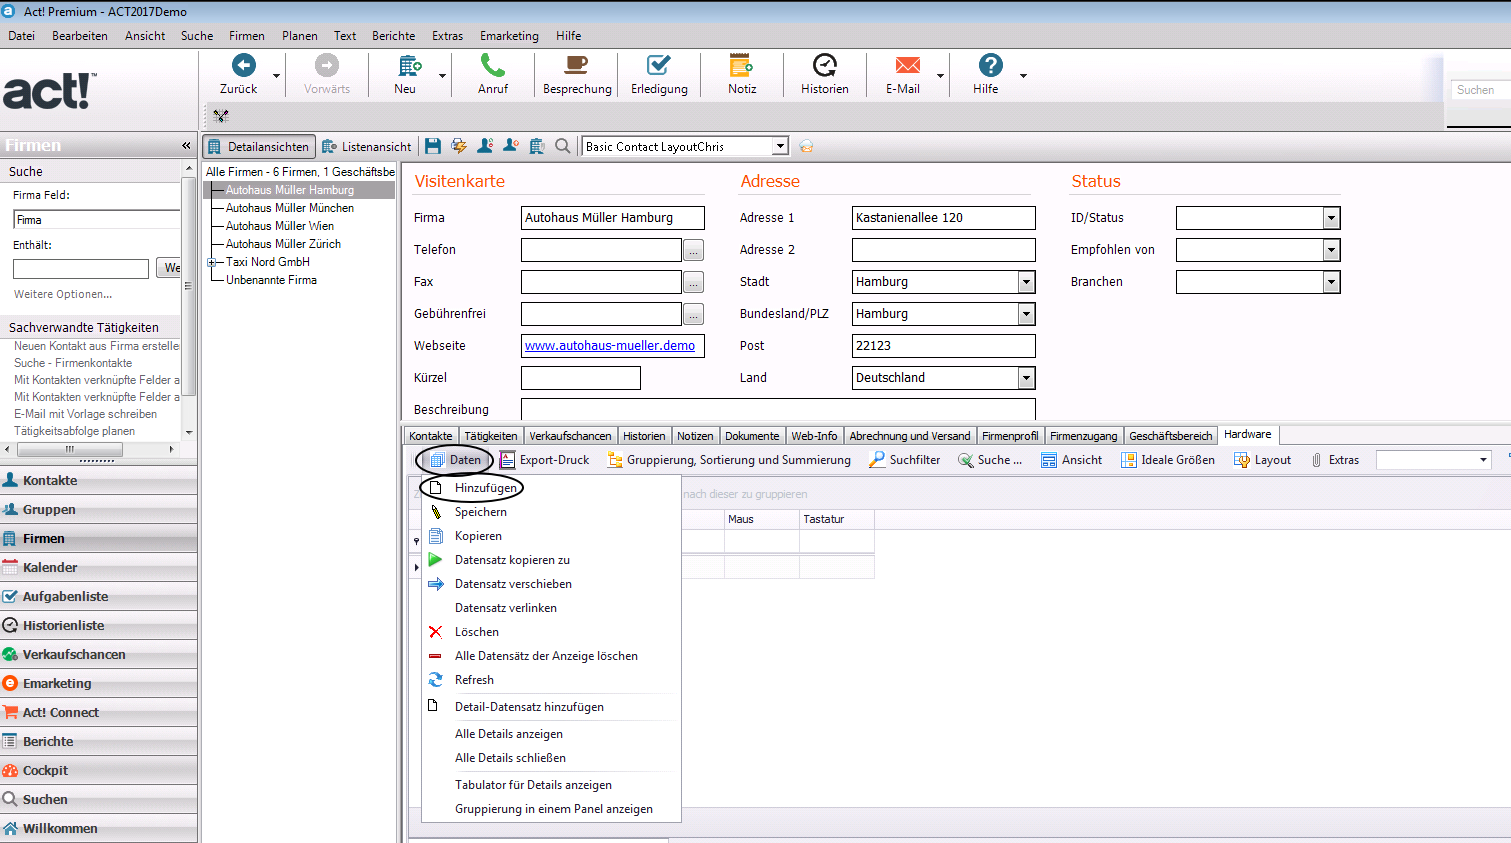
Task: Open Layout in the tab toolbar
Action: 1262,460
